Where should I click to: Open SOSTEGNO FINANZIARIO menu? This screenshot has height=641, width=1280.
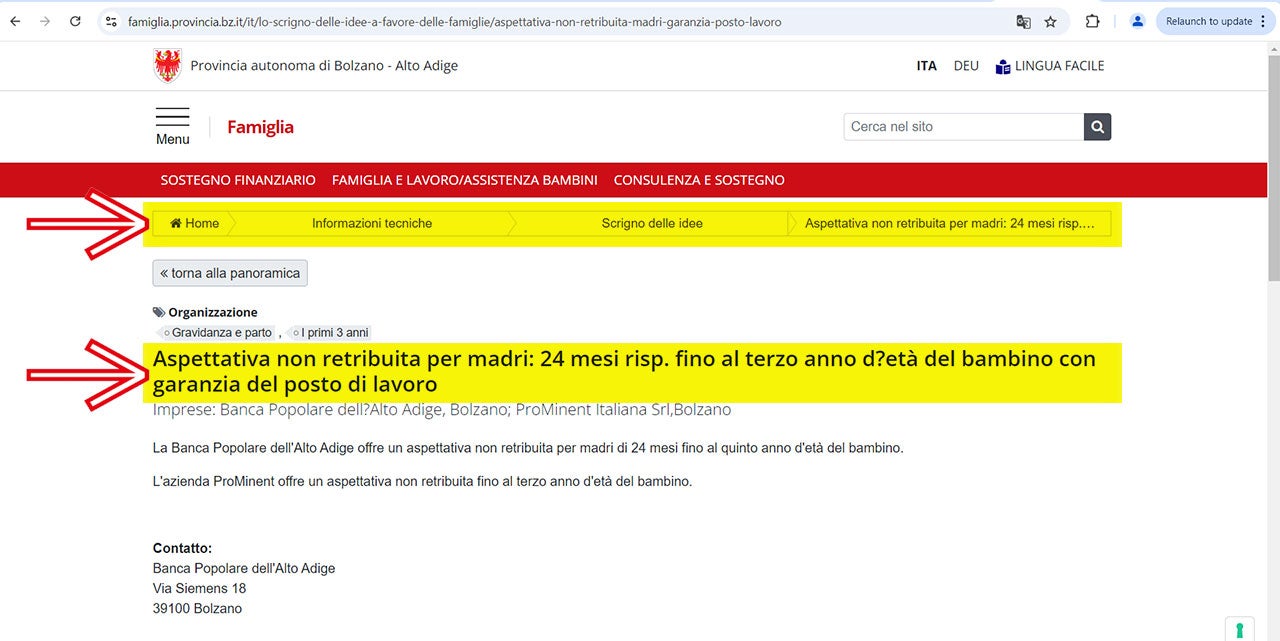238,180
